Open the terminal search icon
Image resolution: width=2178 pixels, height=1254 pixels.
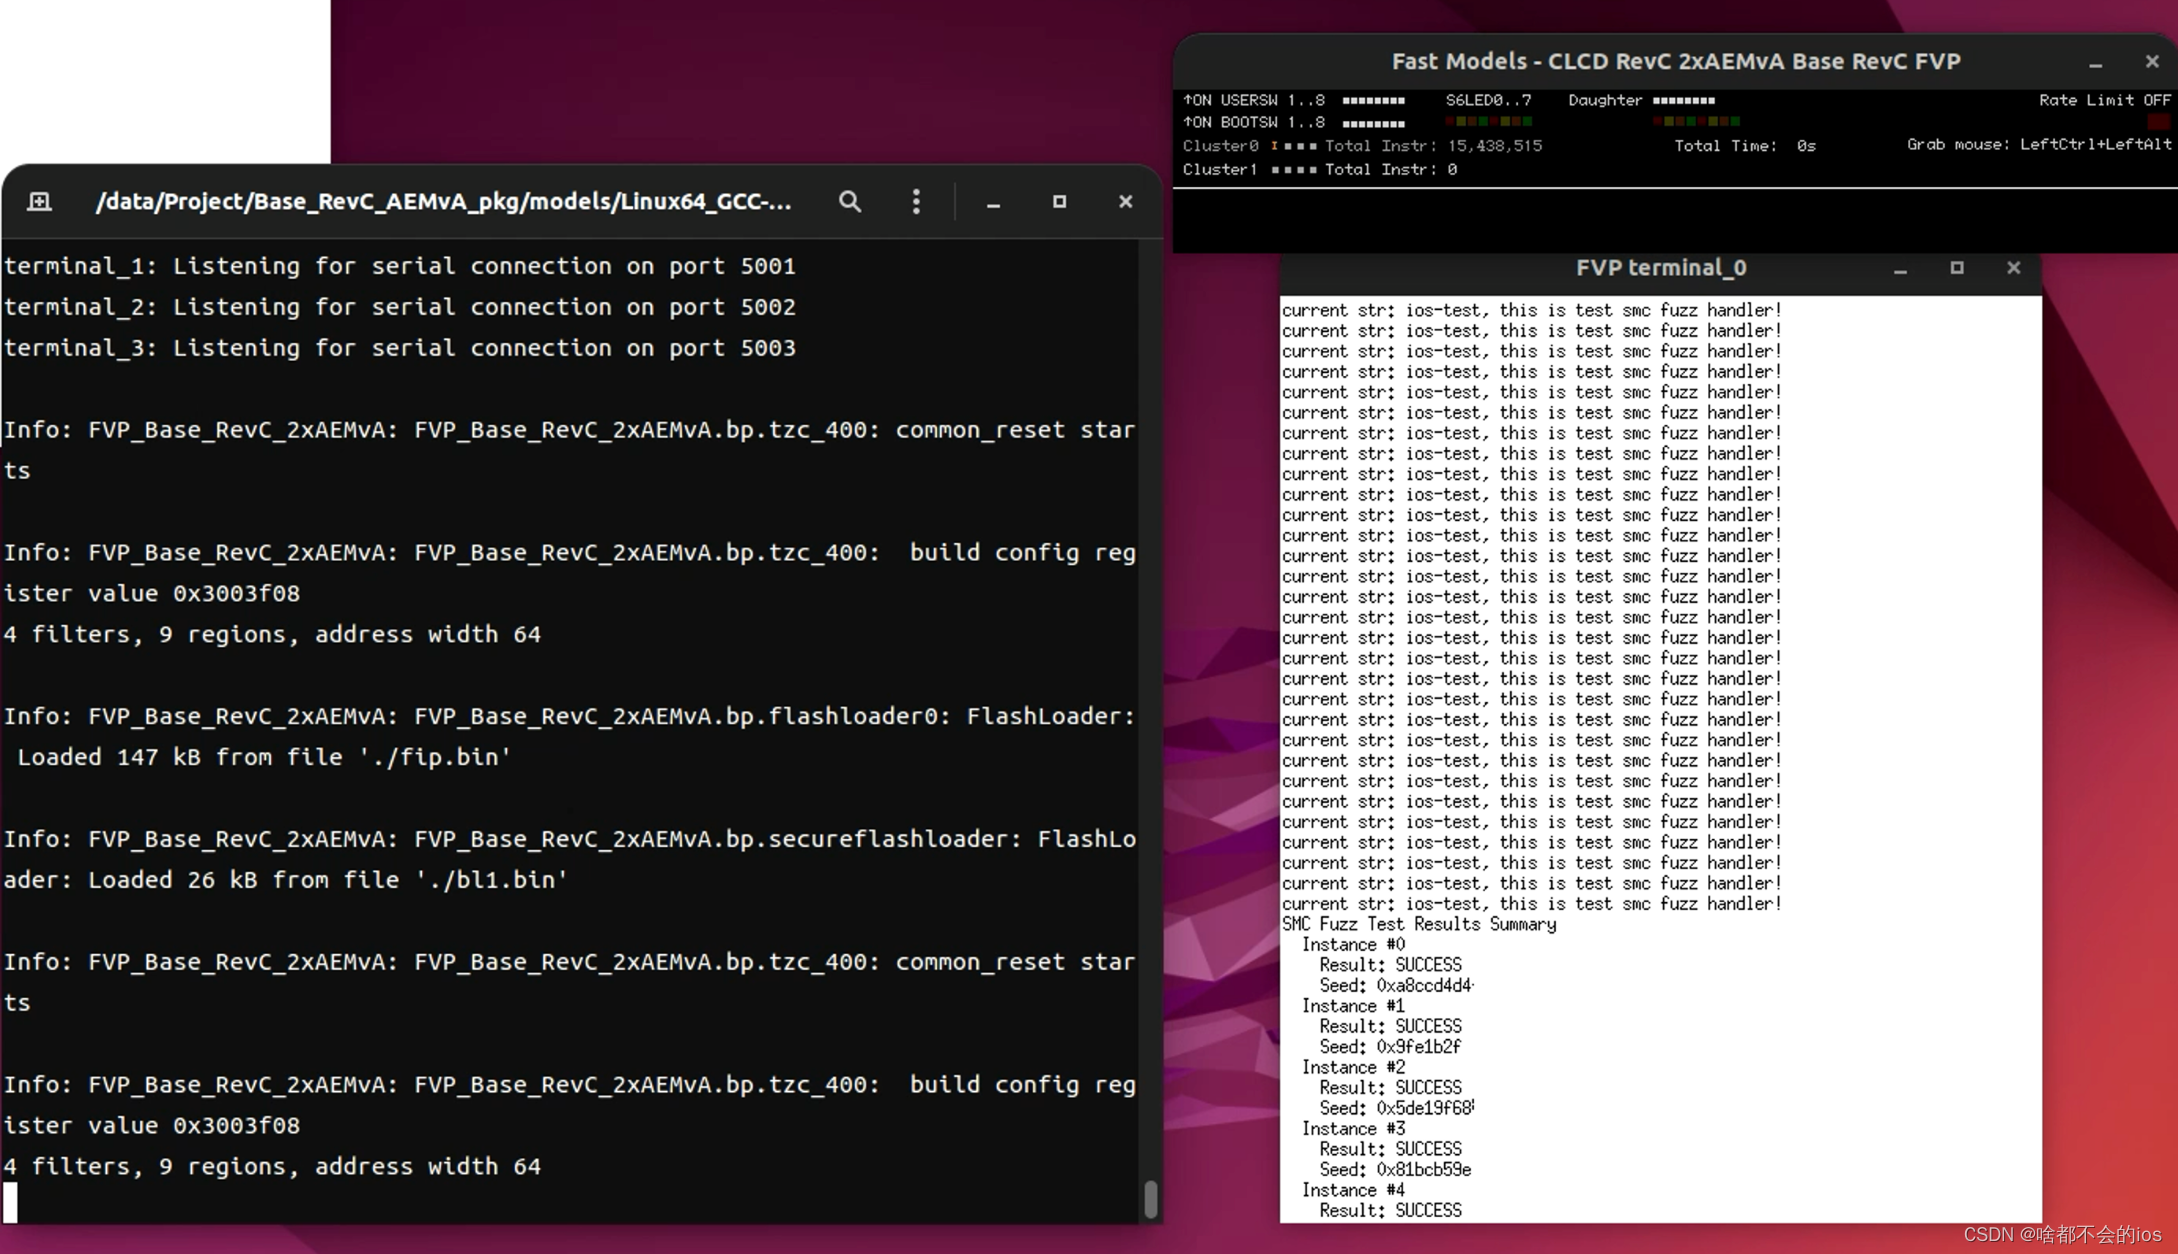849,202
